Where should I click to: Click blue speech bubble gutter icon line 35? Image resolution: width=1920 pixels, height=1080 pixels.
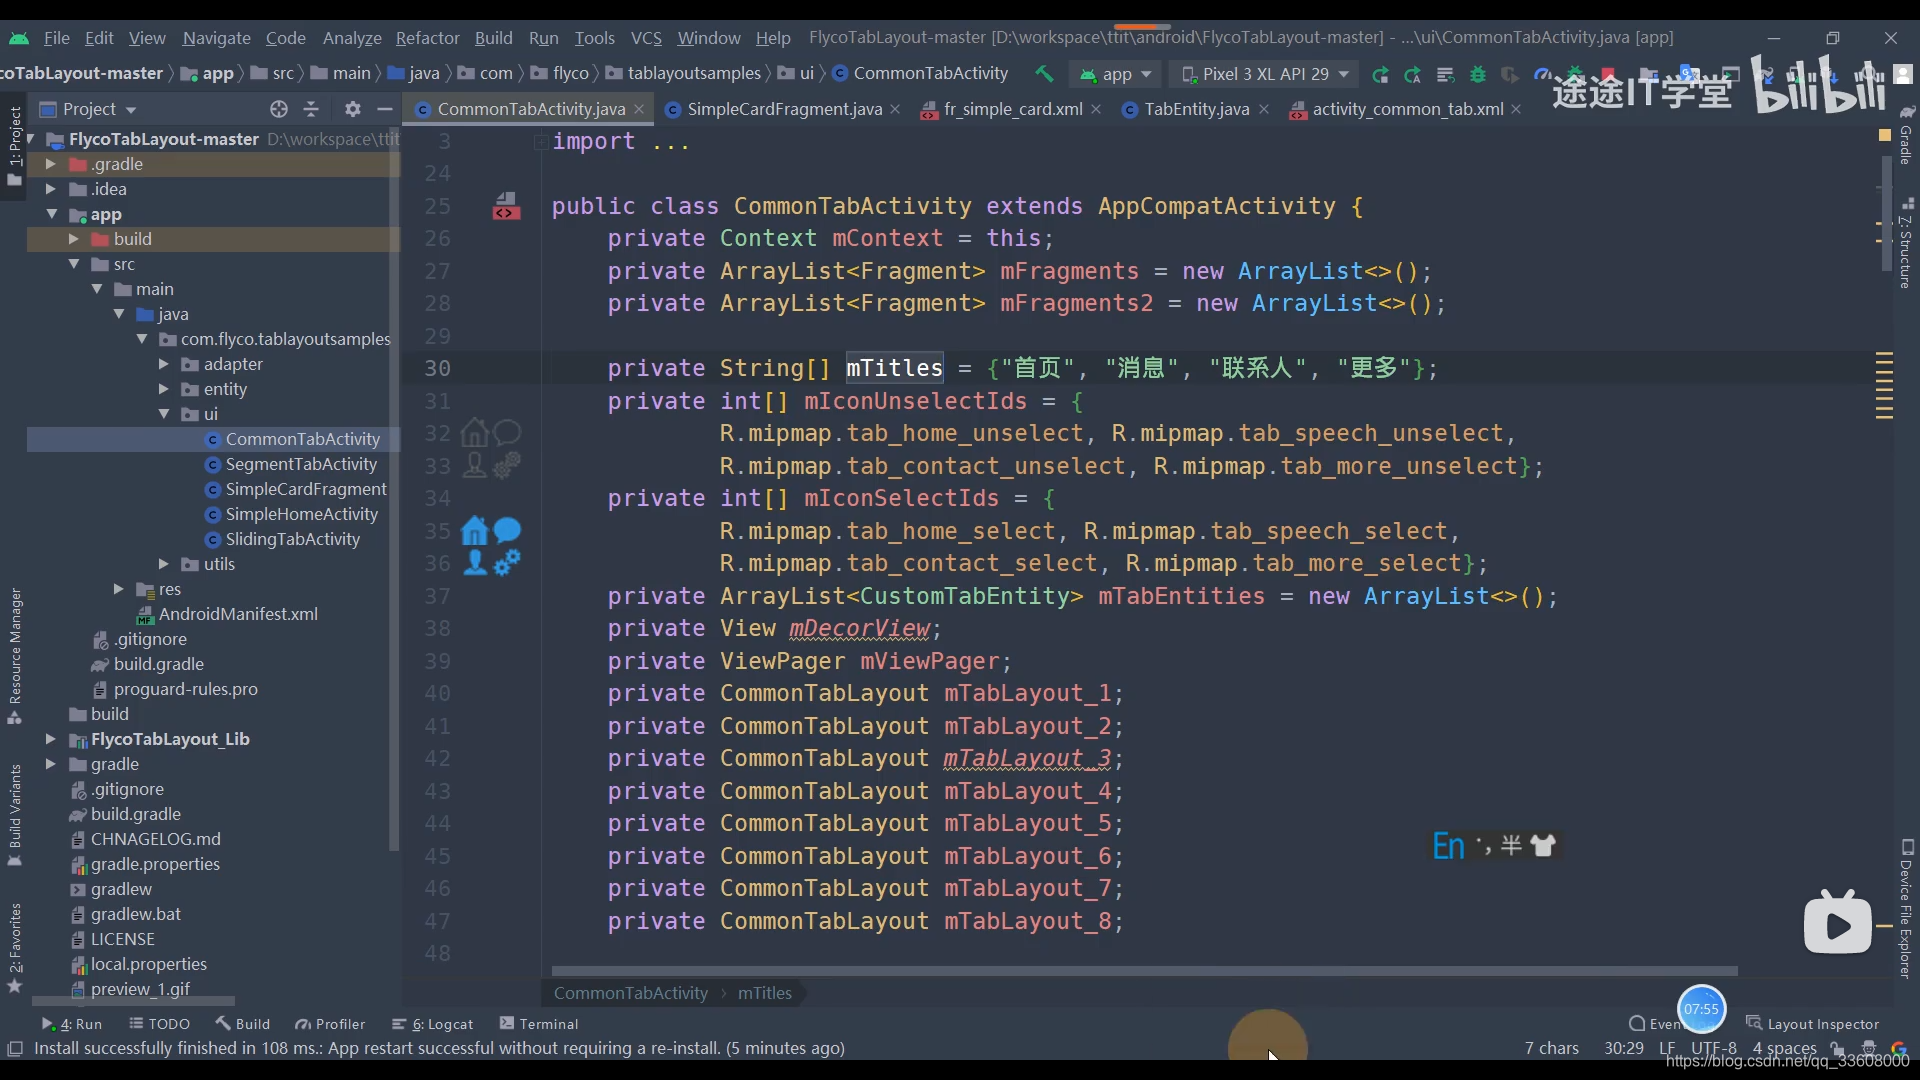[x=508, y=530]
